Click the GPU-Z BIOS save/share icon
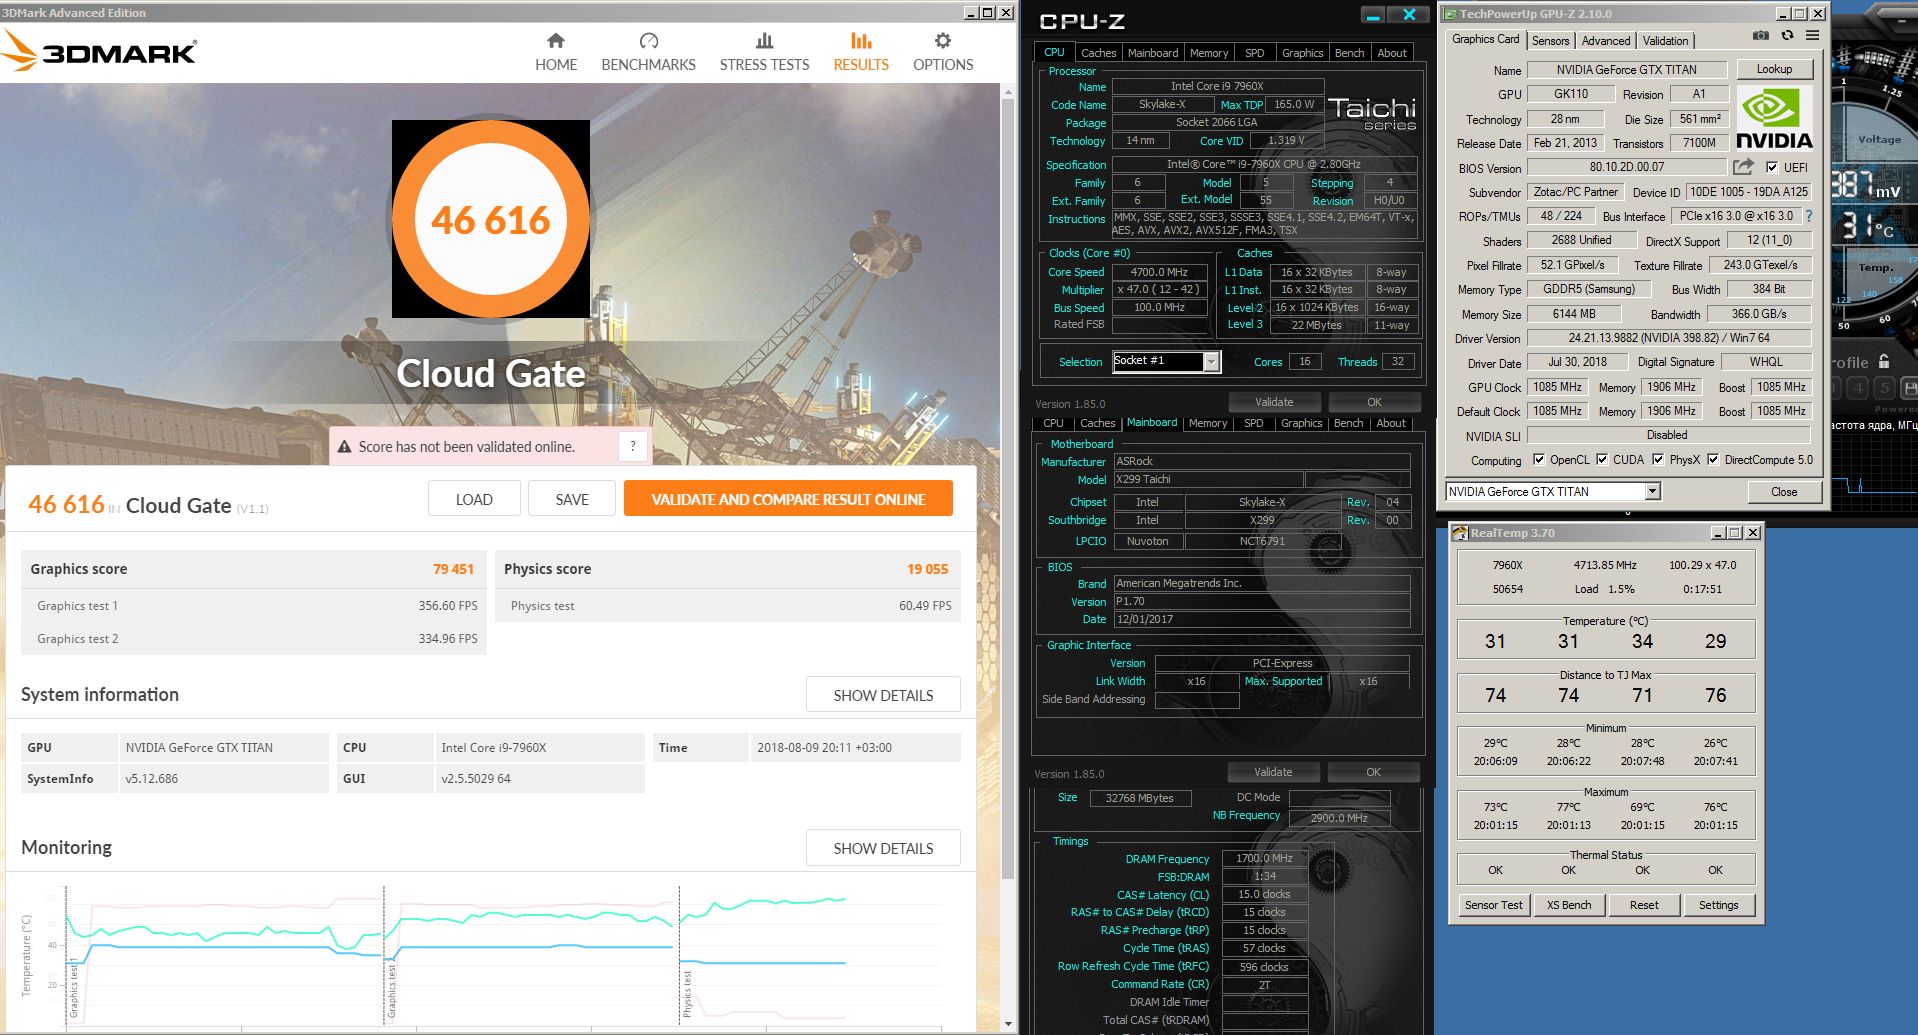This screenshot has height=1035, width=1918. point(1744,167)
